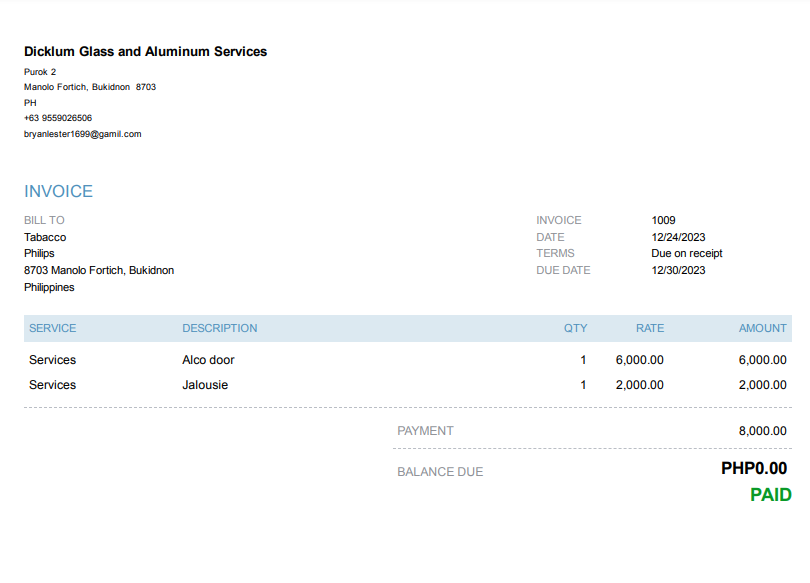Screen dimensions: 810x583
Task: Click the DESCRIPTION column header
Action: 219,328
